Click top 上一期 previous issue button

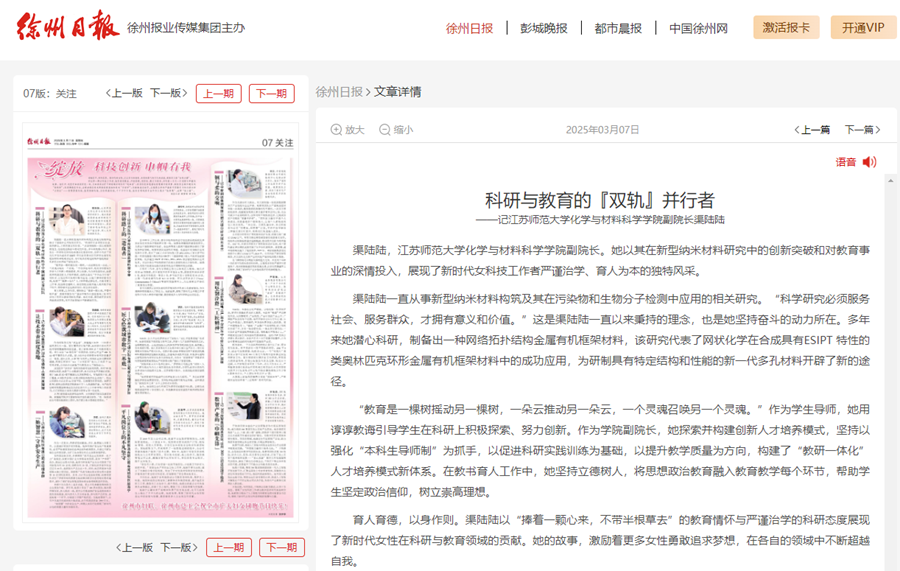[x=218, y=93]
